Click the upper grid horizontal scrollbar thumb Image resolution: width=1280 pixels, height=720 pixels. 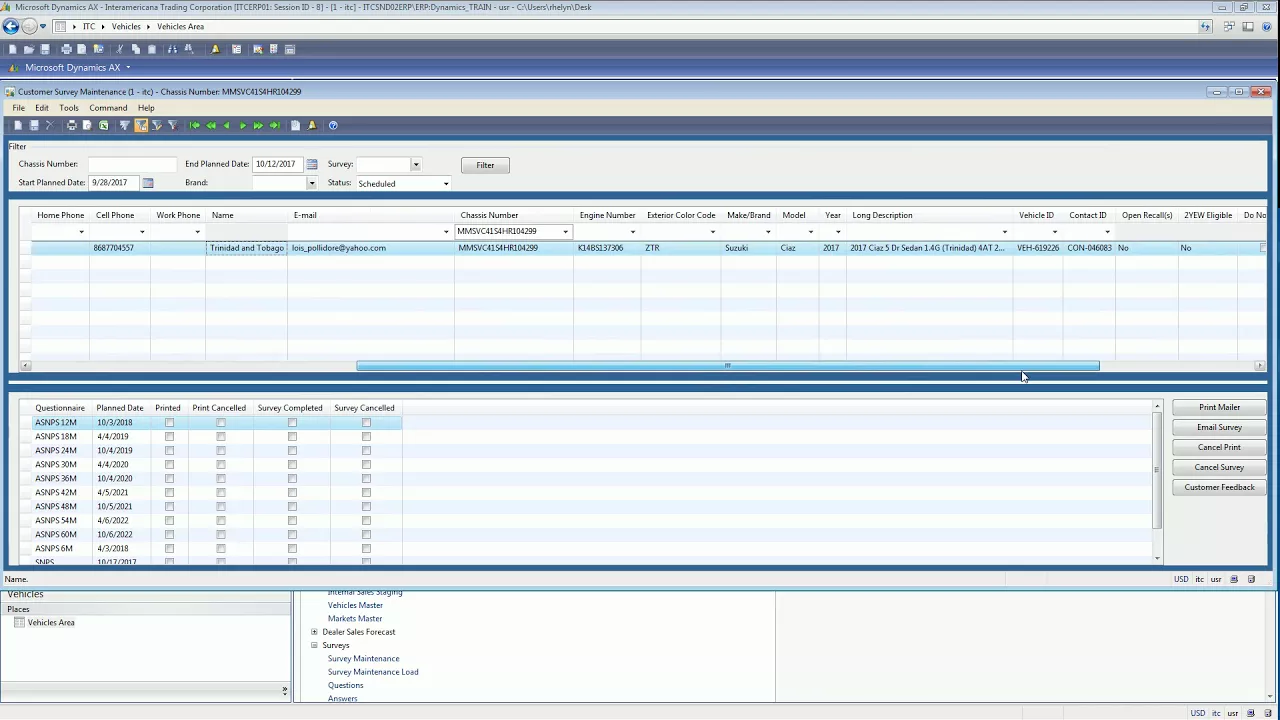click(x=728, y=366)
